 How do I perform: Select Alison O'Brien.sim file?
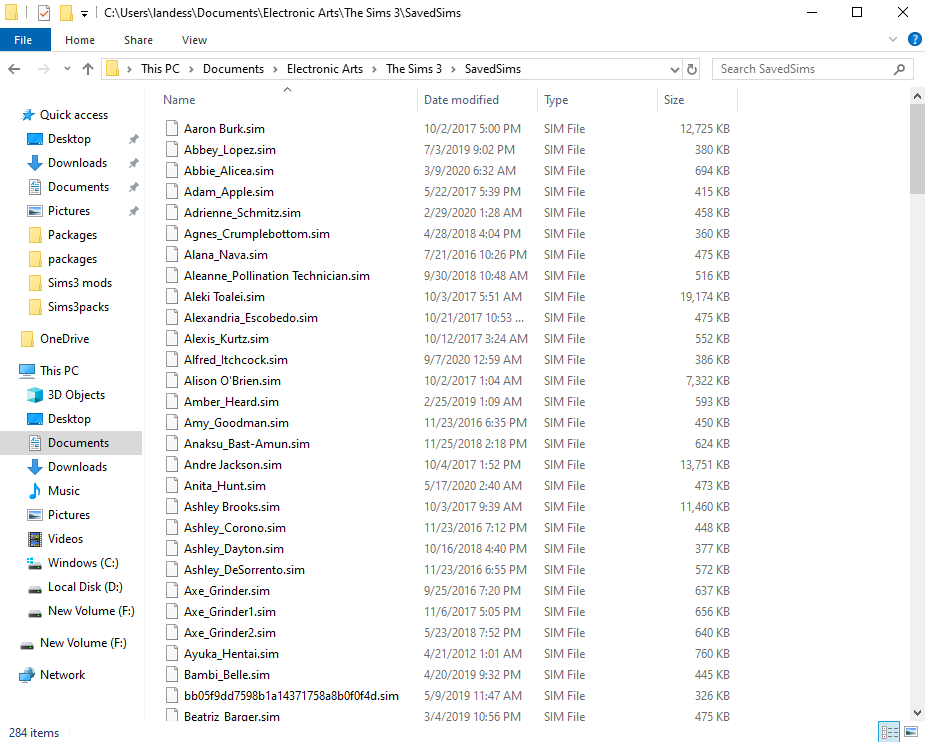[x=232, y=381]
